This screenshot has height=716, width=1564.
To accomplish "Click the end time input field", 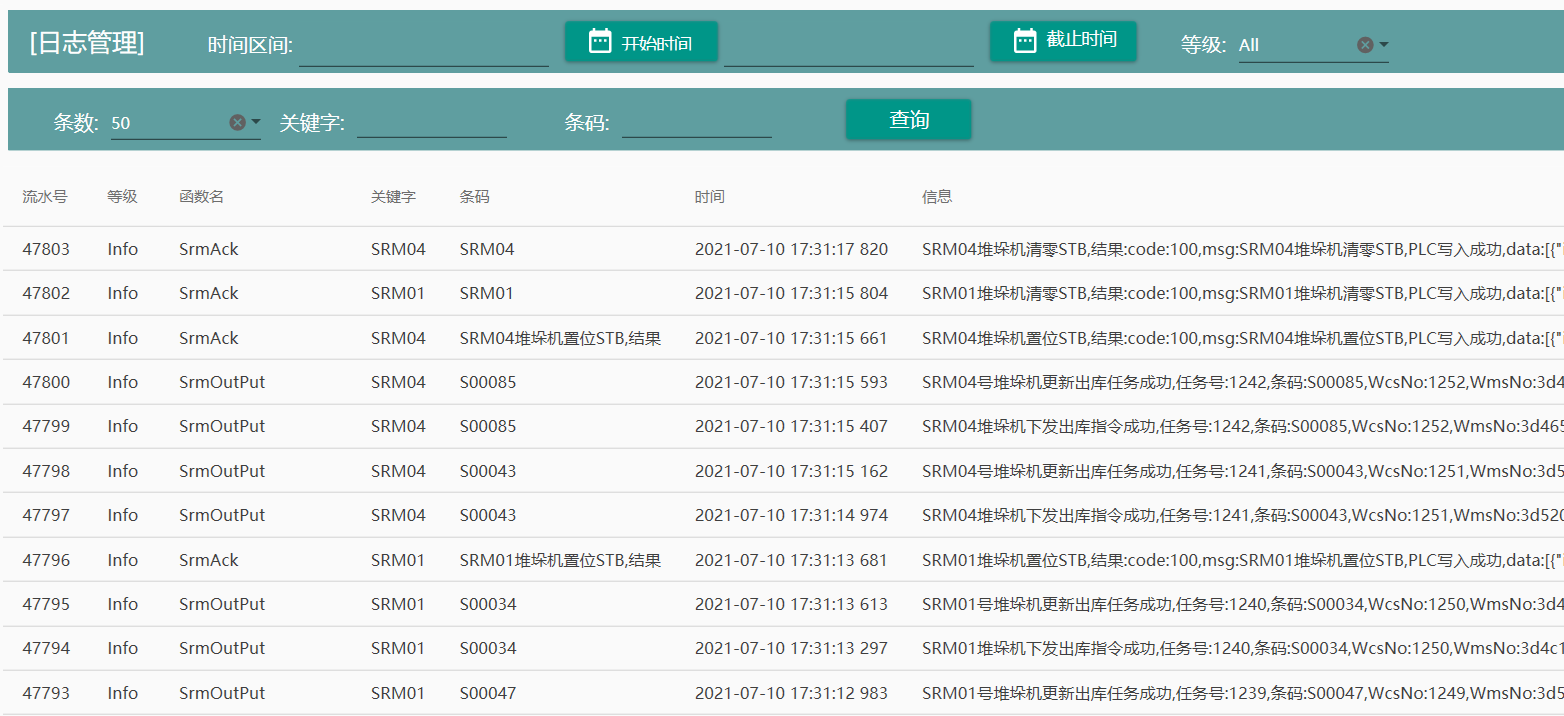I will point(849,46).
